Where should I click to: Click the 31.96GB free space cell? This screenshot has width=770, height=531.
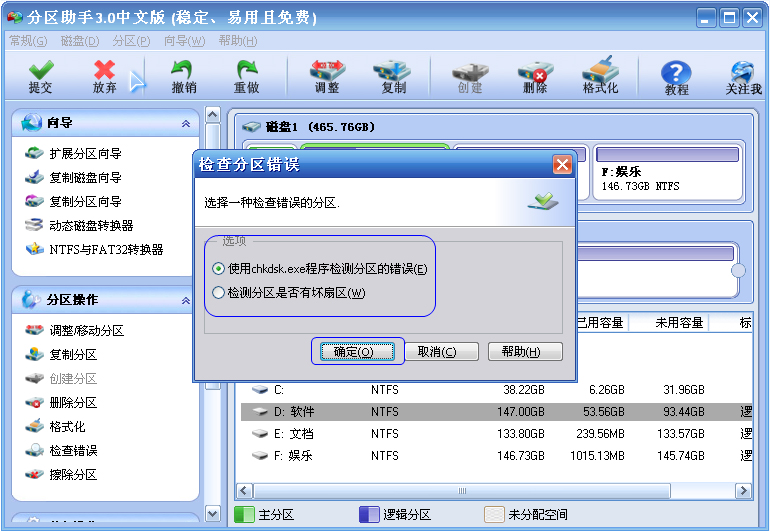684,390
